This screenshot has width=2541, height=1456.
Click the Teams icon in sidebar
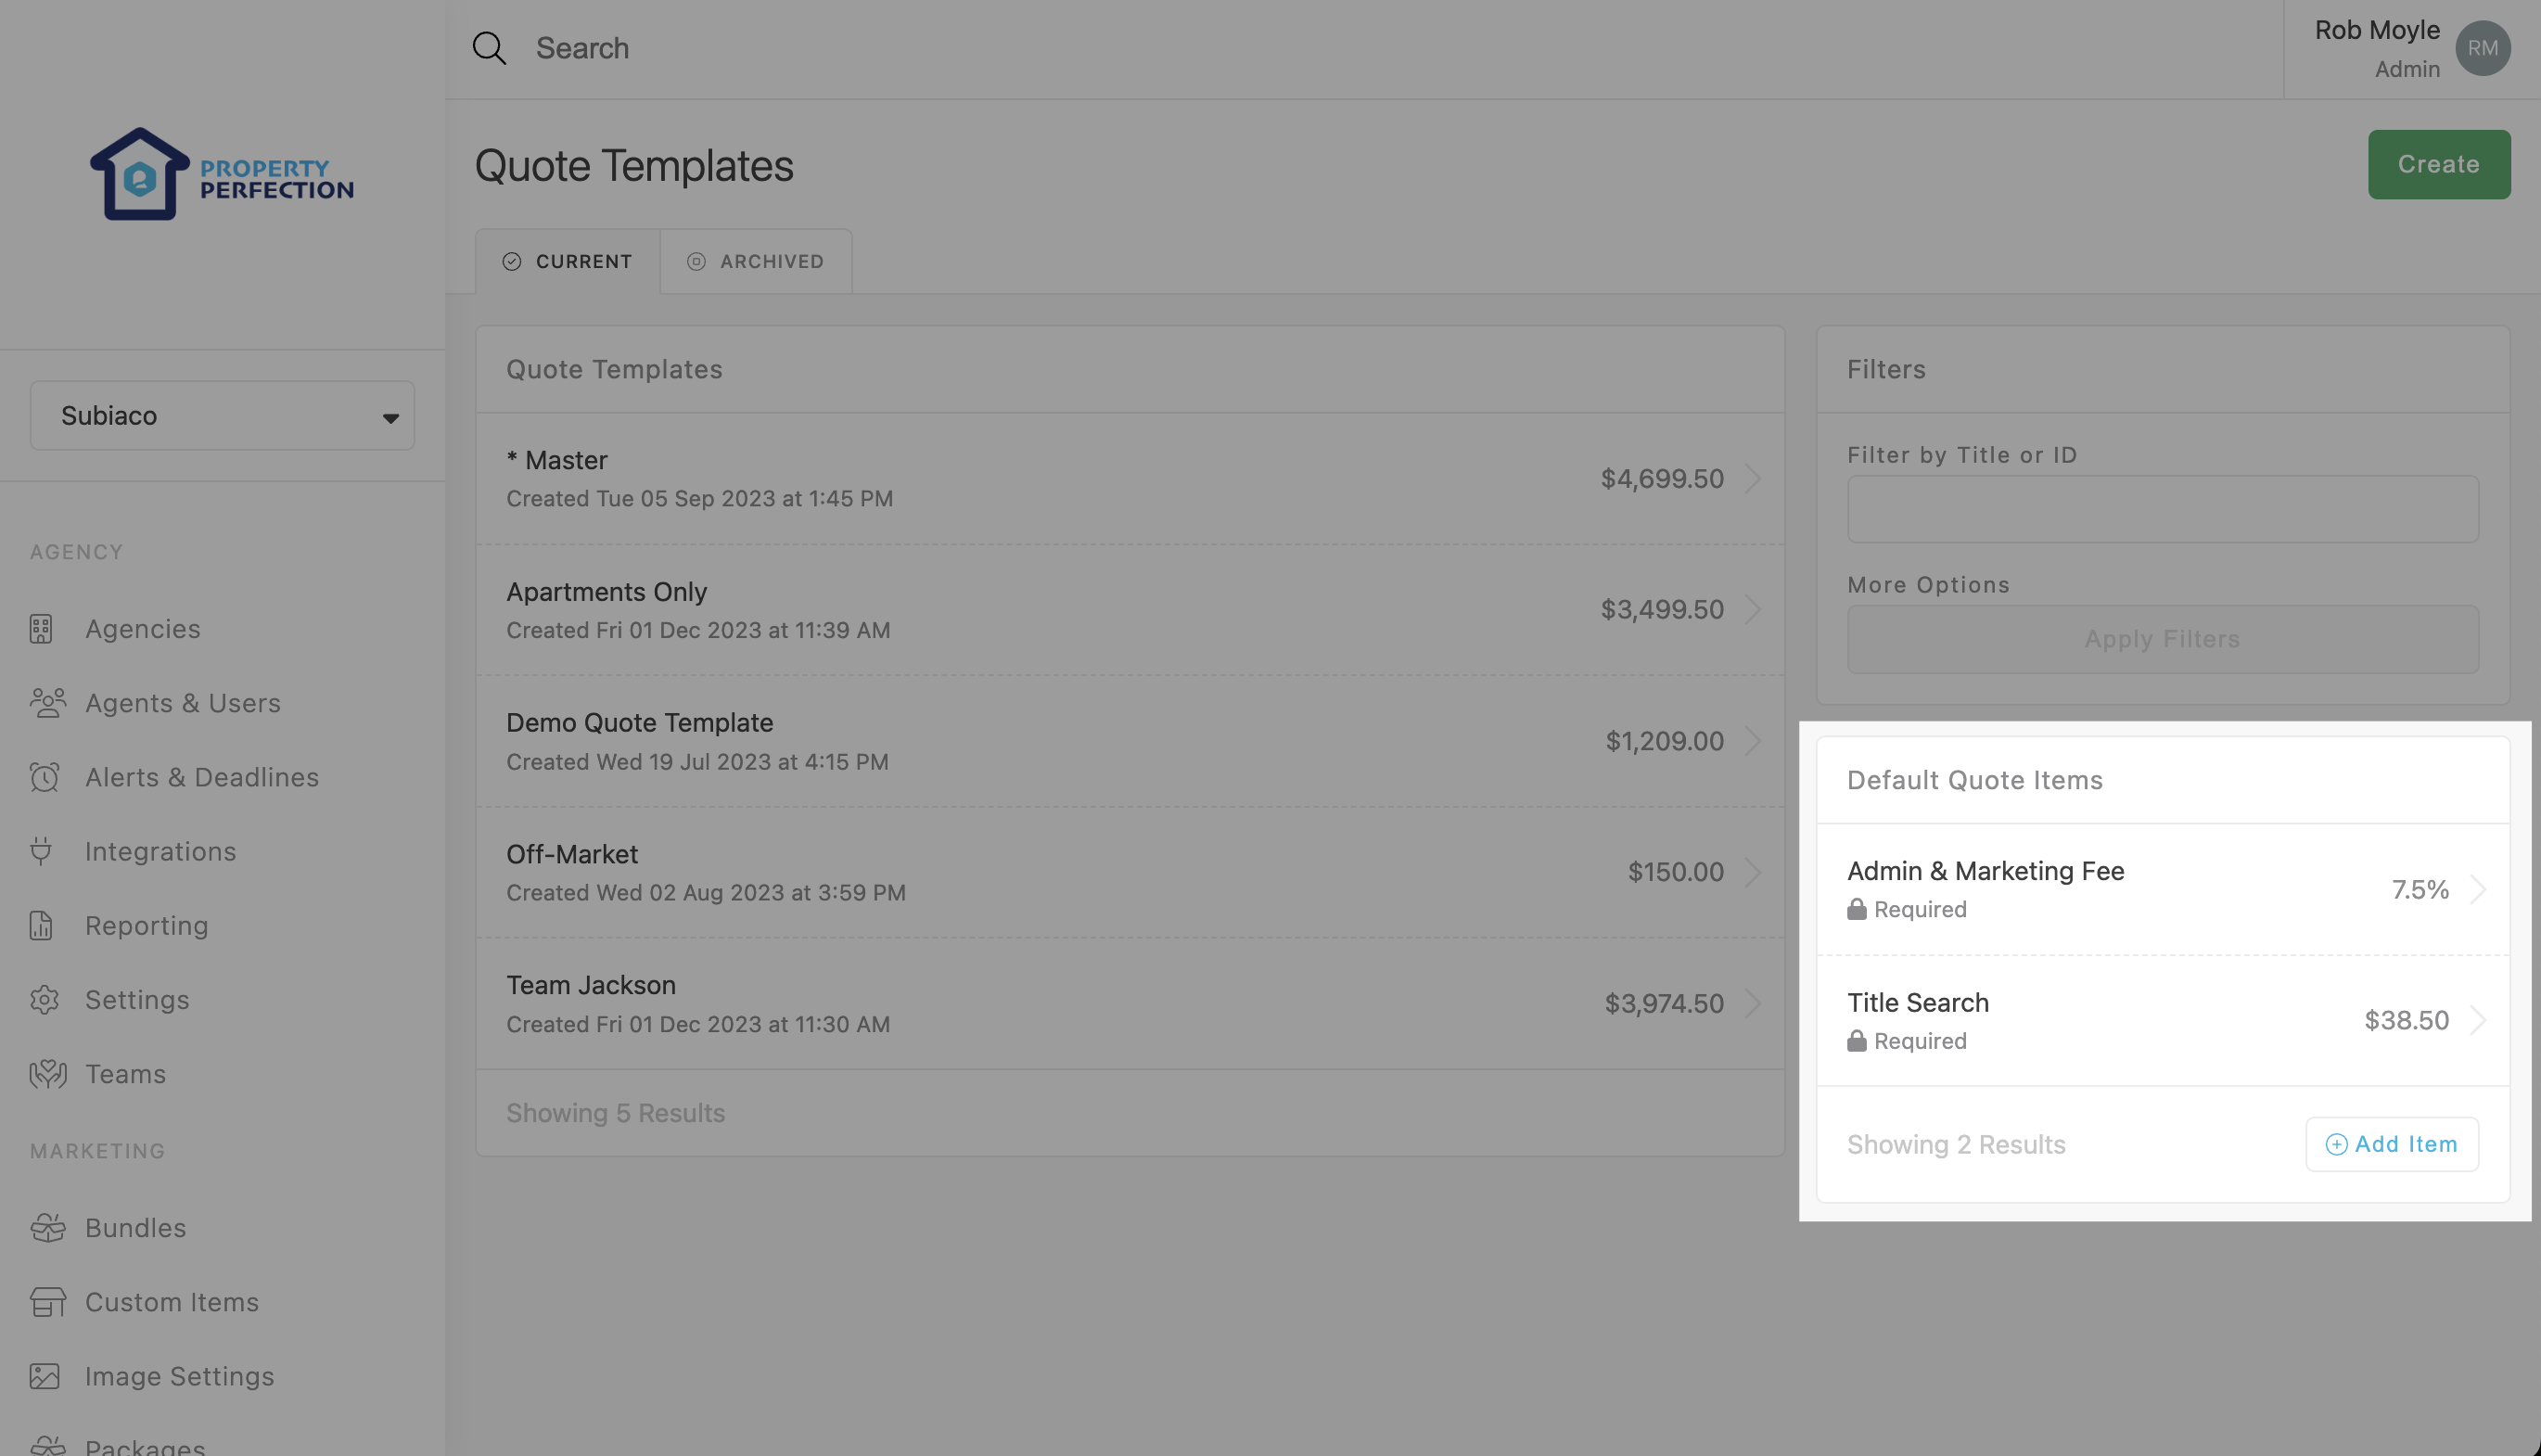[x=47, y=1074]
